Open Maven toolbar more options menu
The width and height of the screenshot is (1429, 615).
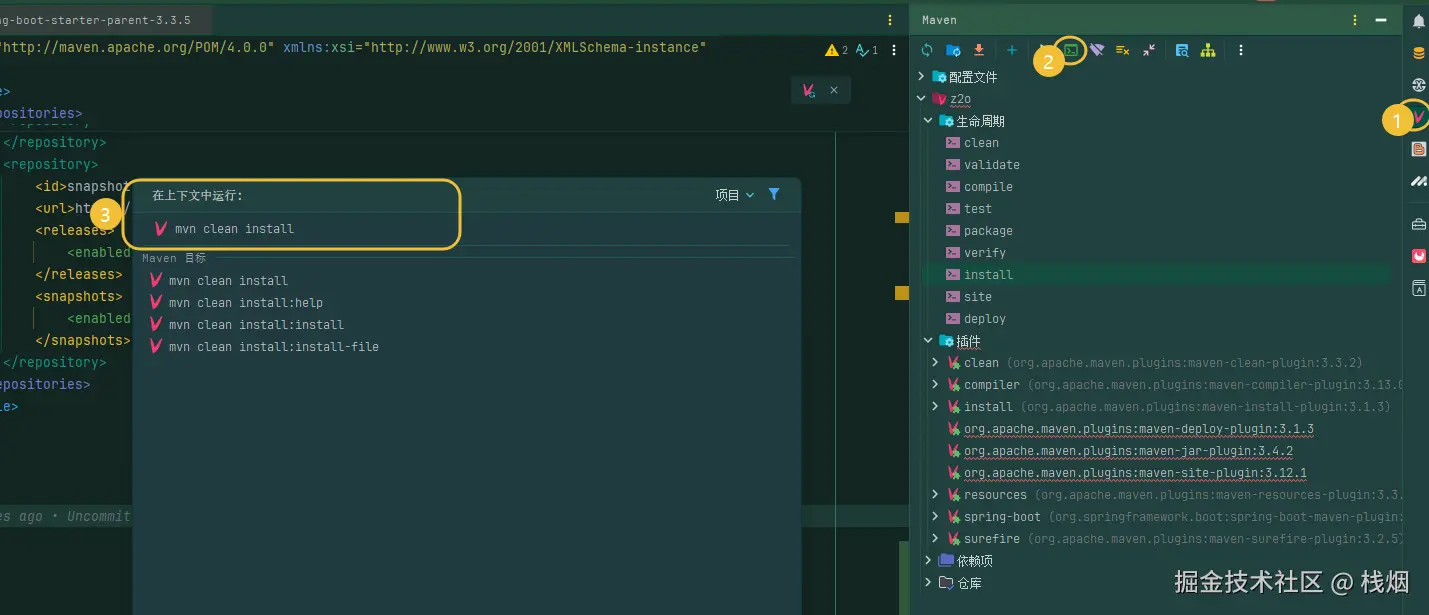pyautogui.click(x=1241, y=50)
